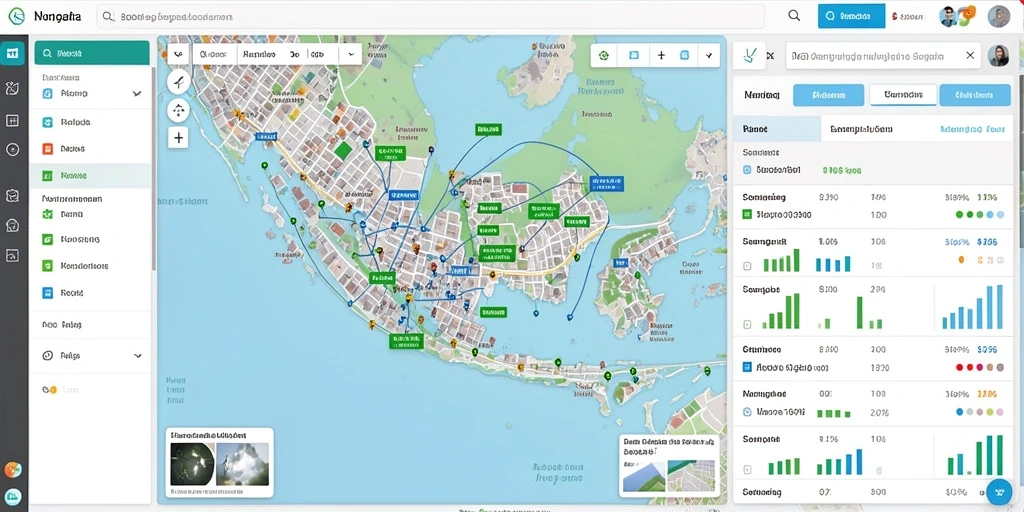The height and width of the screenshot is (512, 1024).
Task: Click the compass navigation button on the map
Action: tap(178, 82)
